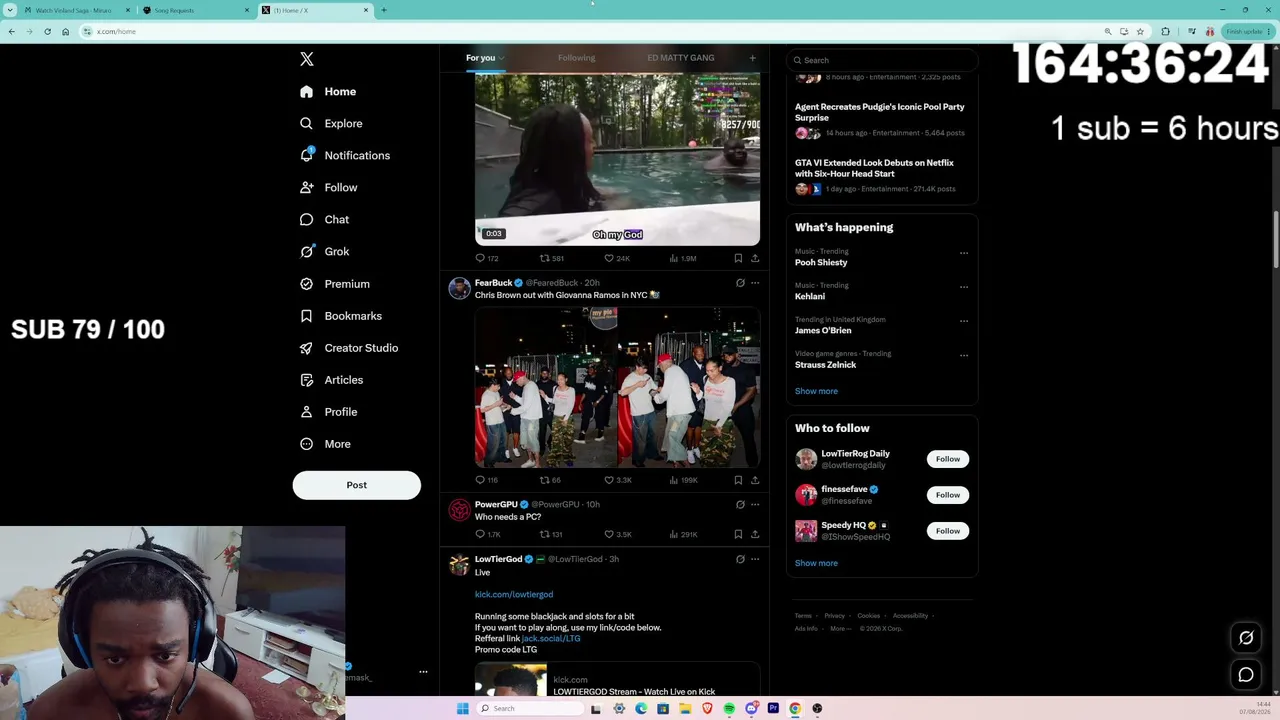
Task: Bookmark the pool video post
Action: [738, 258]
